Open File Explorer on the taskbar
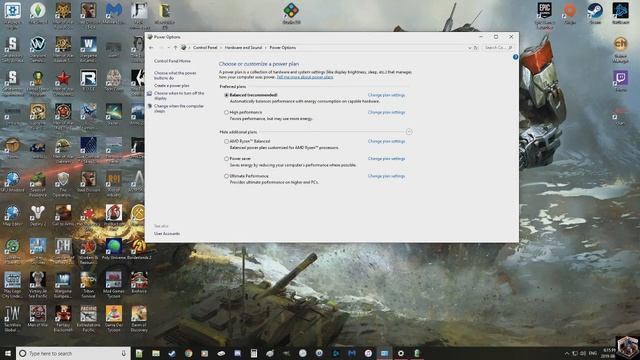 click(156, 353)
